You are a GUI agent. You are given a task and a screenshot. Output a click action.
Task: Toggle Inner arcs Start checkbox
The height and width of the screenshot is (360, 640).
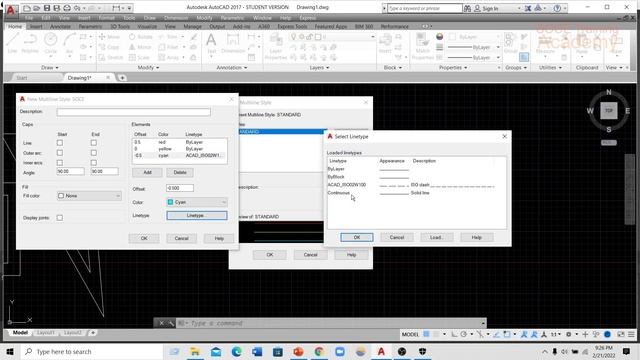click(60, 162)
